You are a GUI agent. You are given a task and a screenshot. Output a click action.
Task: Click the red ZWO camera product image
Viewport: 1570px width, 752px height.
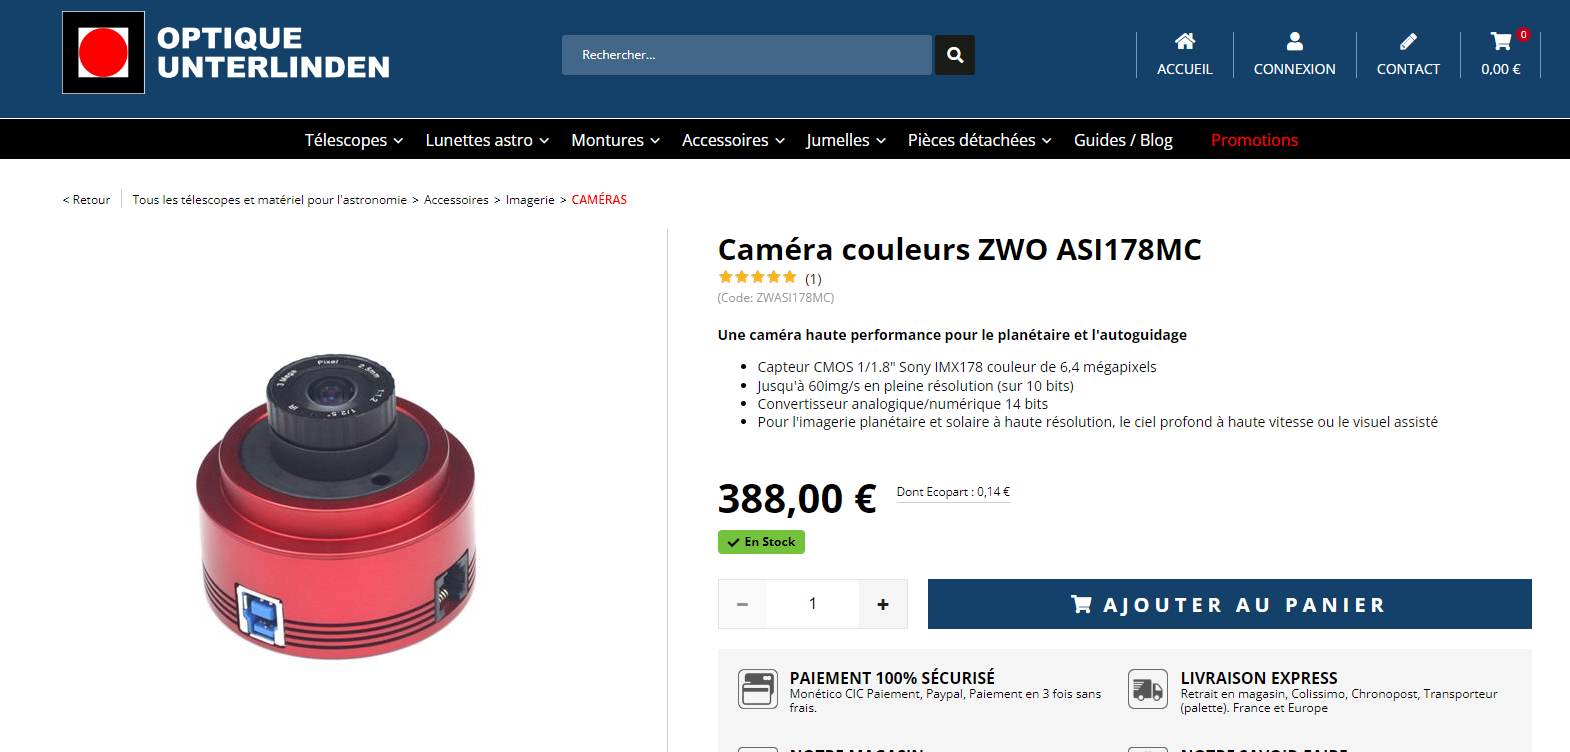click(335, 505)
